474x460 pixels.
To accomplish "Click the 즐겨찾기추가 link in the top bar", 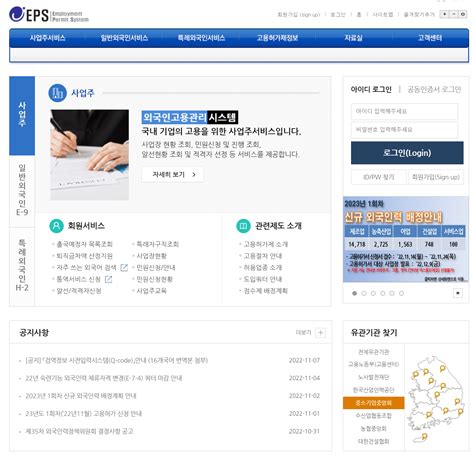I will click(419, 15).
